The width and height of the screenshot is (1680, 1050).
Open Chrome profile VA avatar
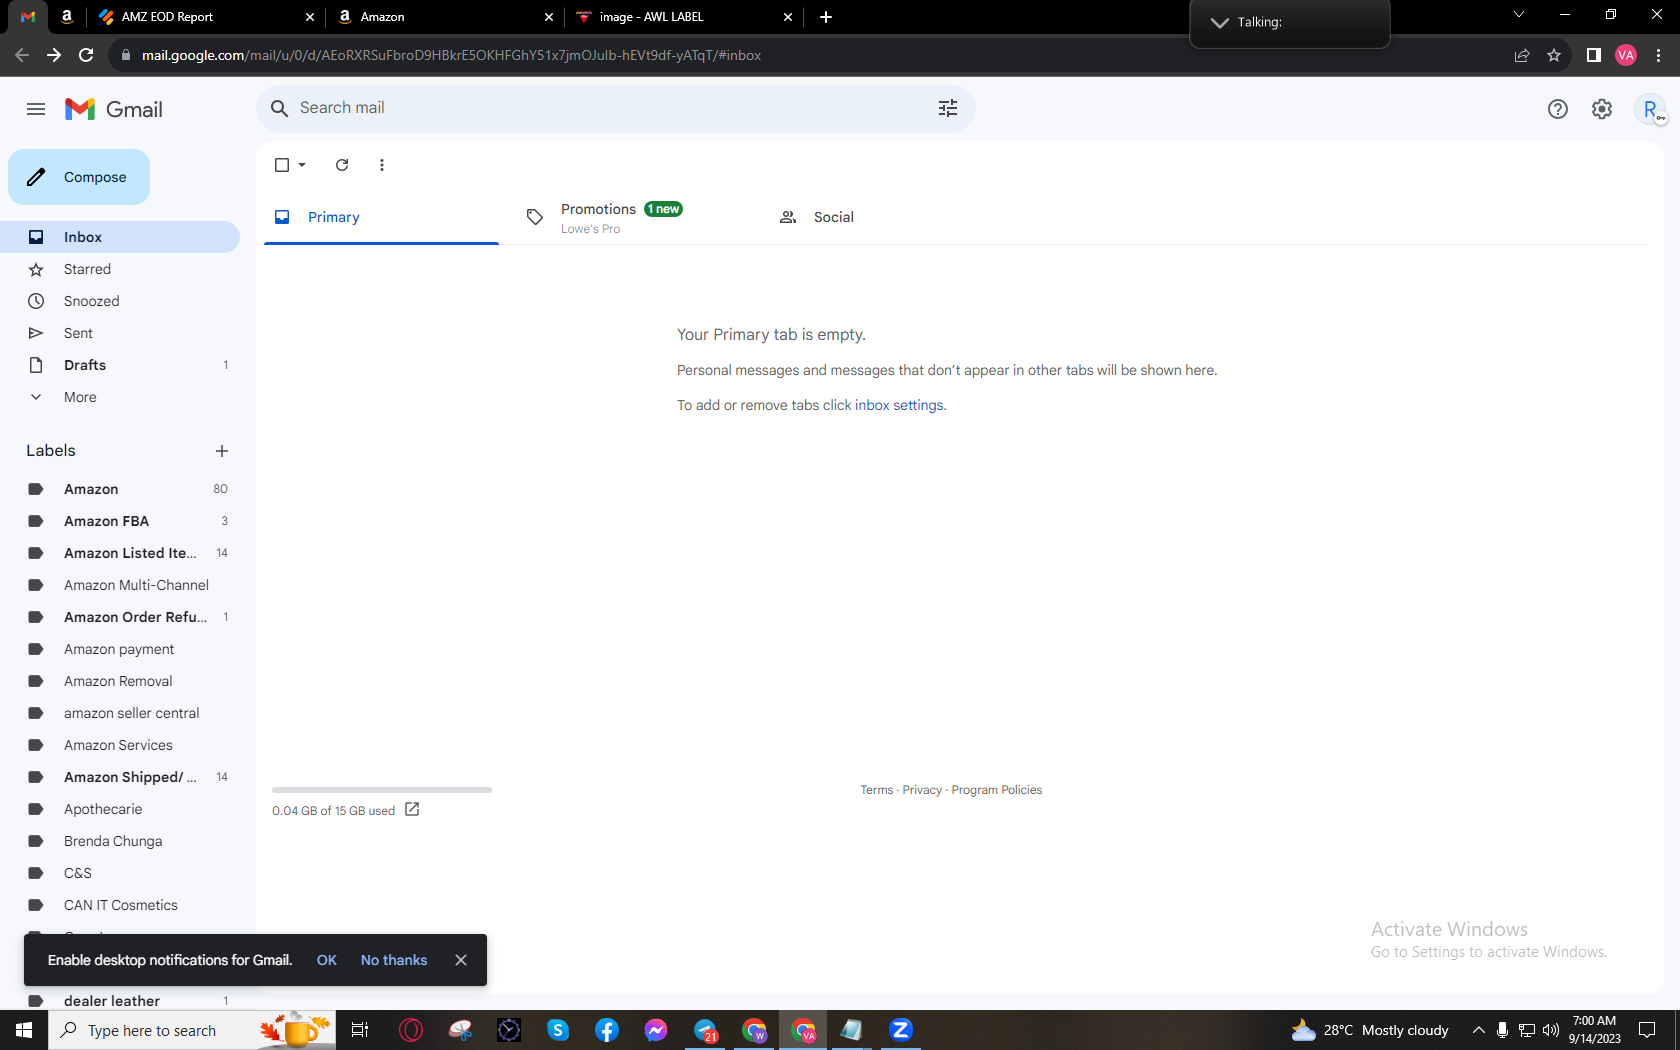tap(1626, 55)
